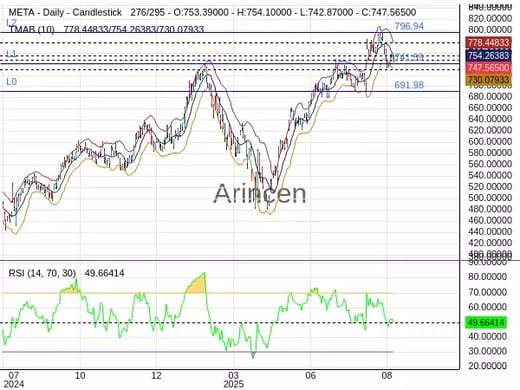
Task: Click the gold 730.07933 lower band price tag
Action: [488, 80]
